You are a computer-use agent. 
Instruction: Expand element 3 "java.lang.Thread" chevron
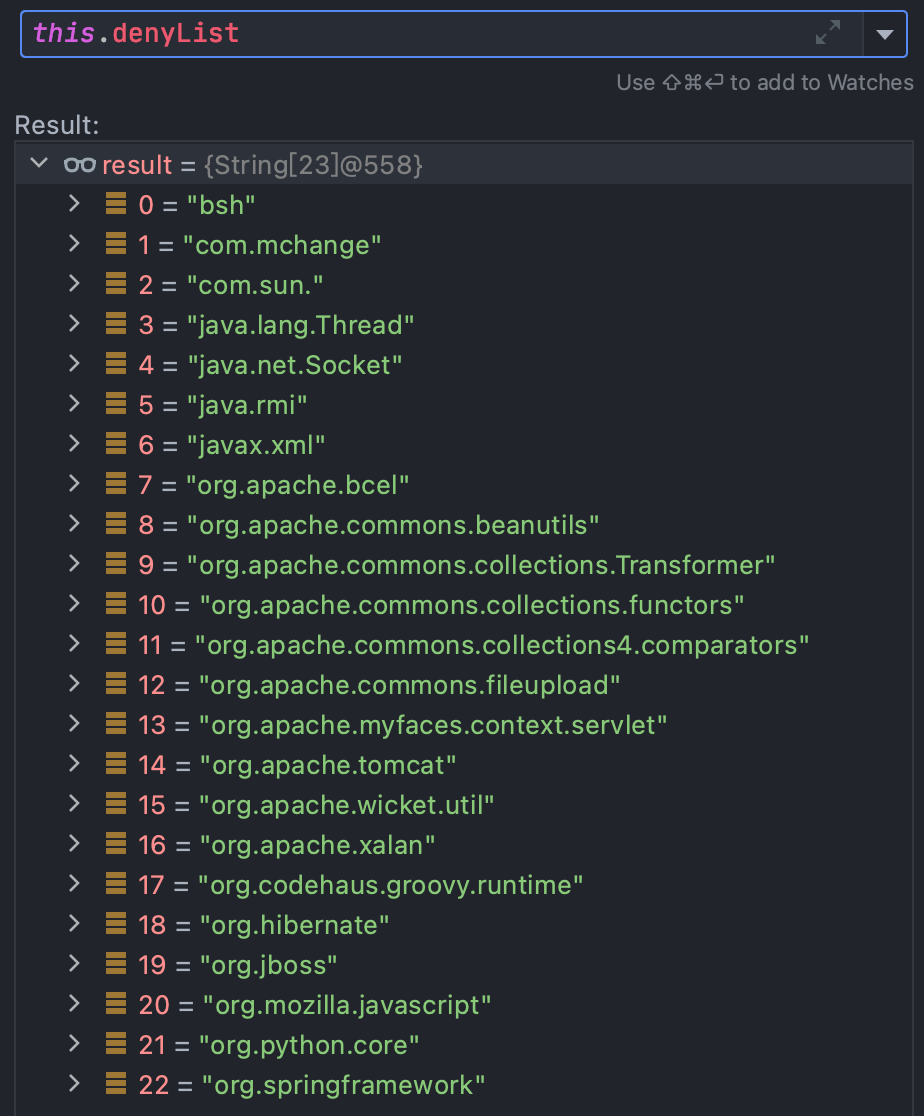73,324
